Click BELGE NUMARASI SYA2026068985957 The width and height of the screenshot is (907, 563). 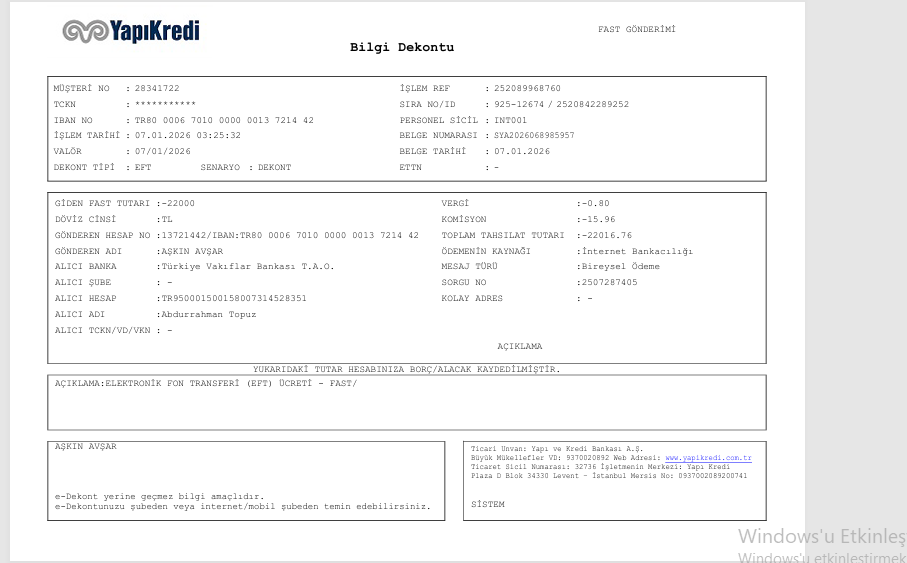[534, 135]
